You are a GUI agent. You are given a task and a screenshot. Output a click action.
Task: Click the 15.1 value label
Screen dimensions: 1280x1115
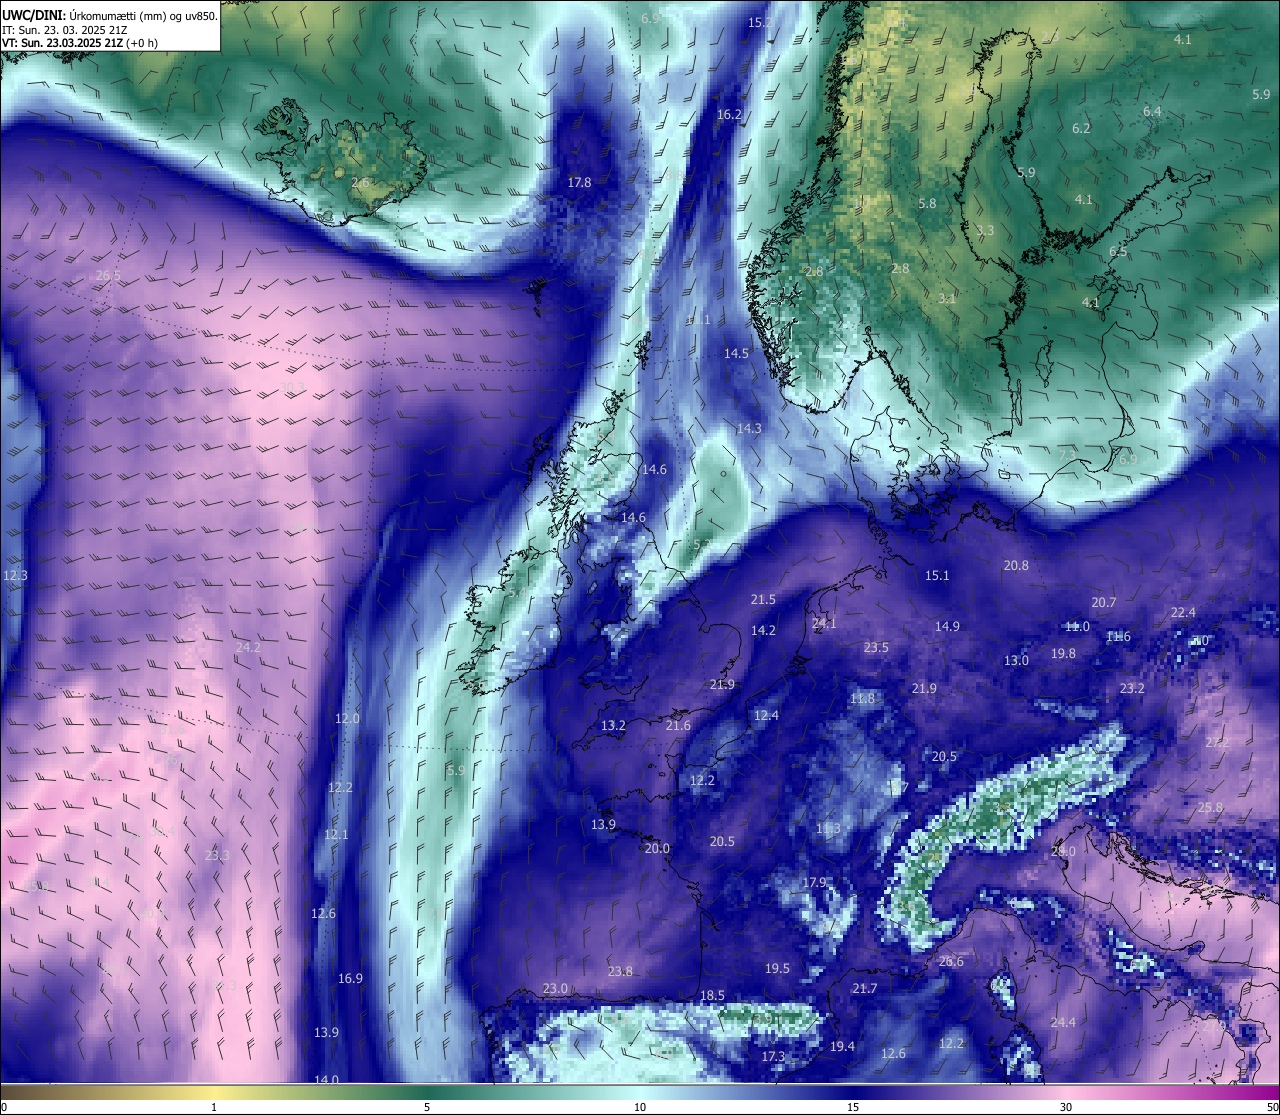click(936, 575)
